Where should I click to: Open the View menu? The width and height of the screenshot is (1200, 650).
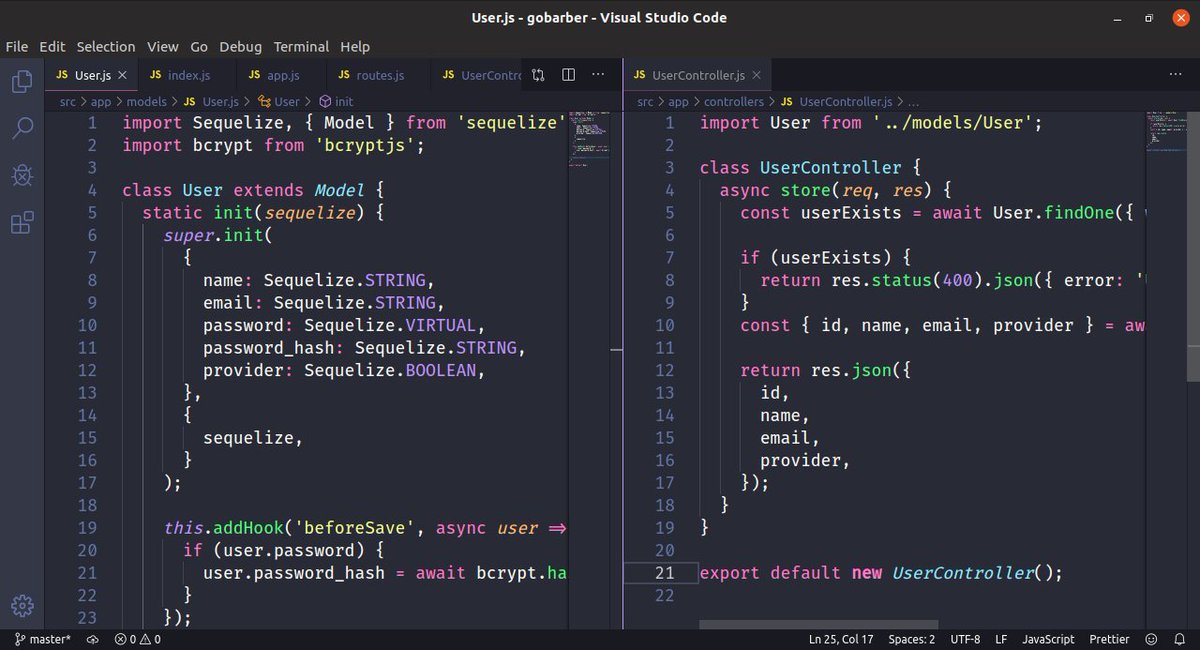(163, 46)
